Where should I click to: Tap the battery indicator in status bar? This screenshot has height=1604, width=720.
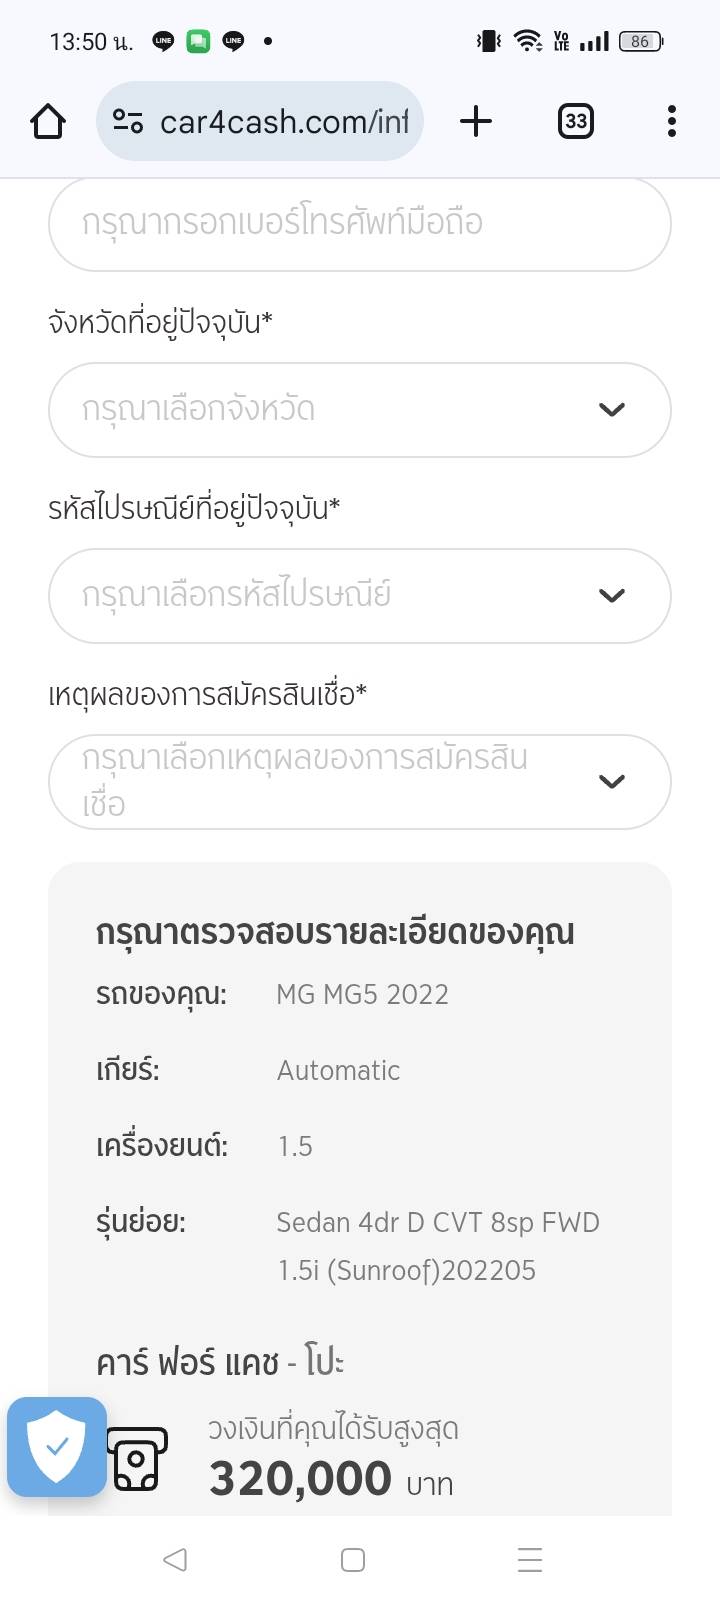[x=640, y=41]
